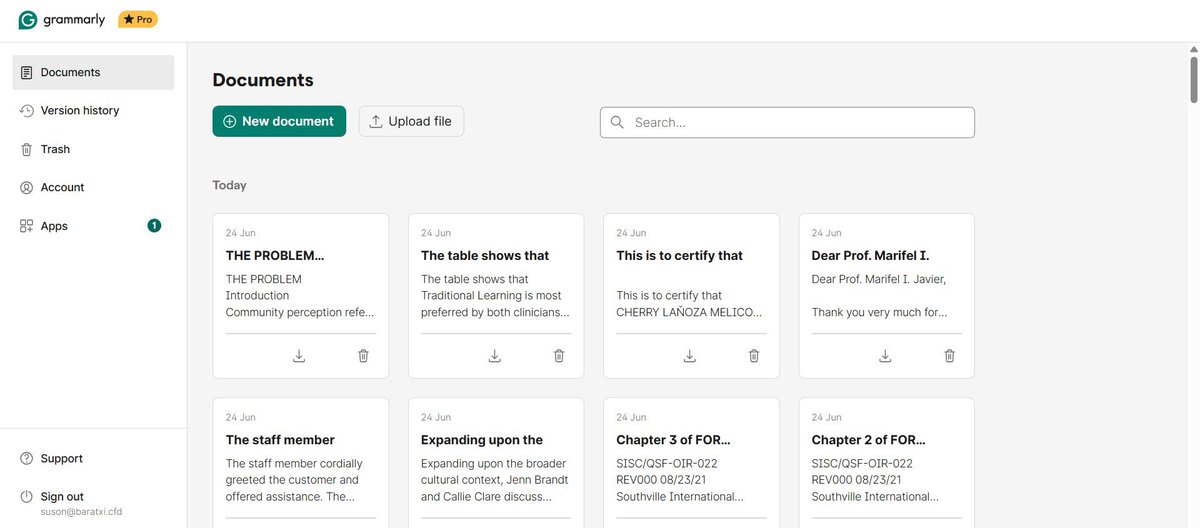Download 'This is to certify that' document

point(689,356)
